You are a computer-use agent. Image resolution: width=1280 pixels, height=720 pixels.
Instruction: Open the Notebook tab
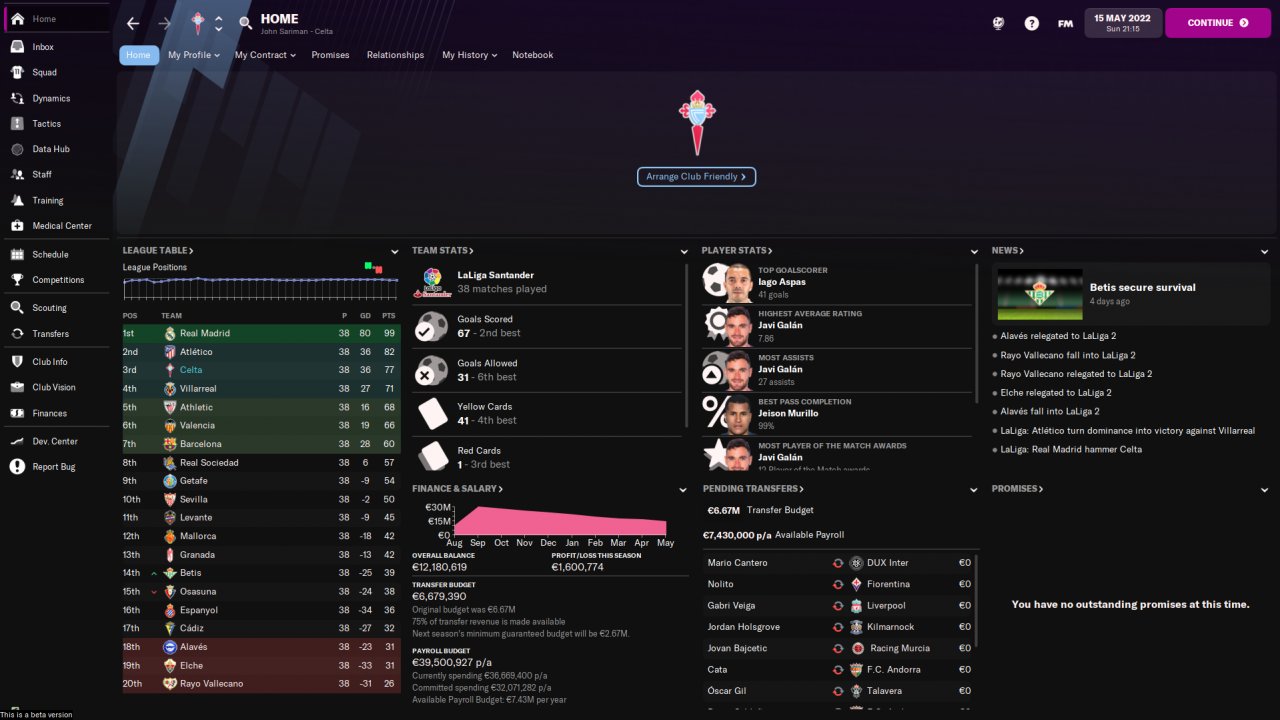pos(533,55)
